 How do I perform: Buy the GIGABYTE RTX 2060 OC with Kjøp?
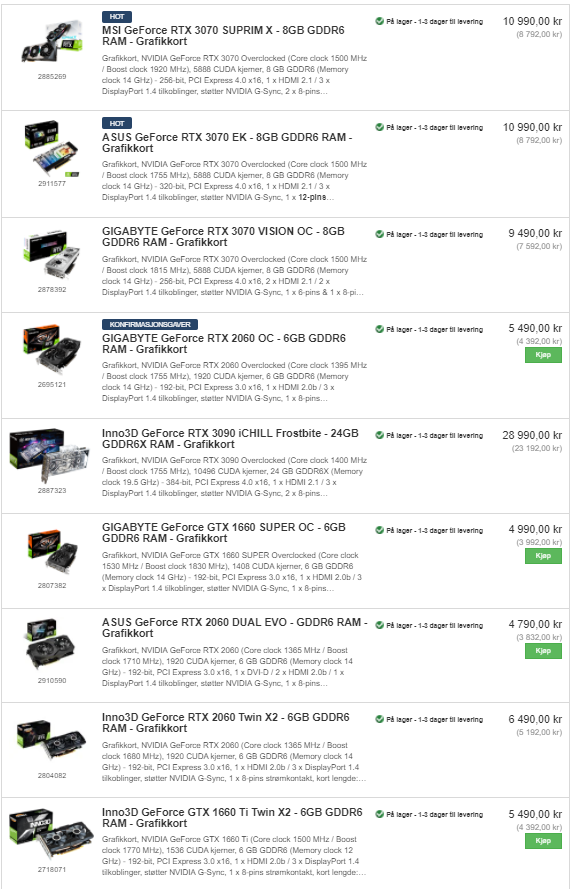pyautogui.click(x=543, y=355)
